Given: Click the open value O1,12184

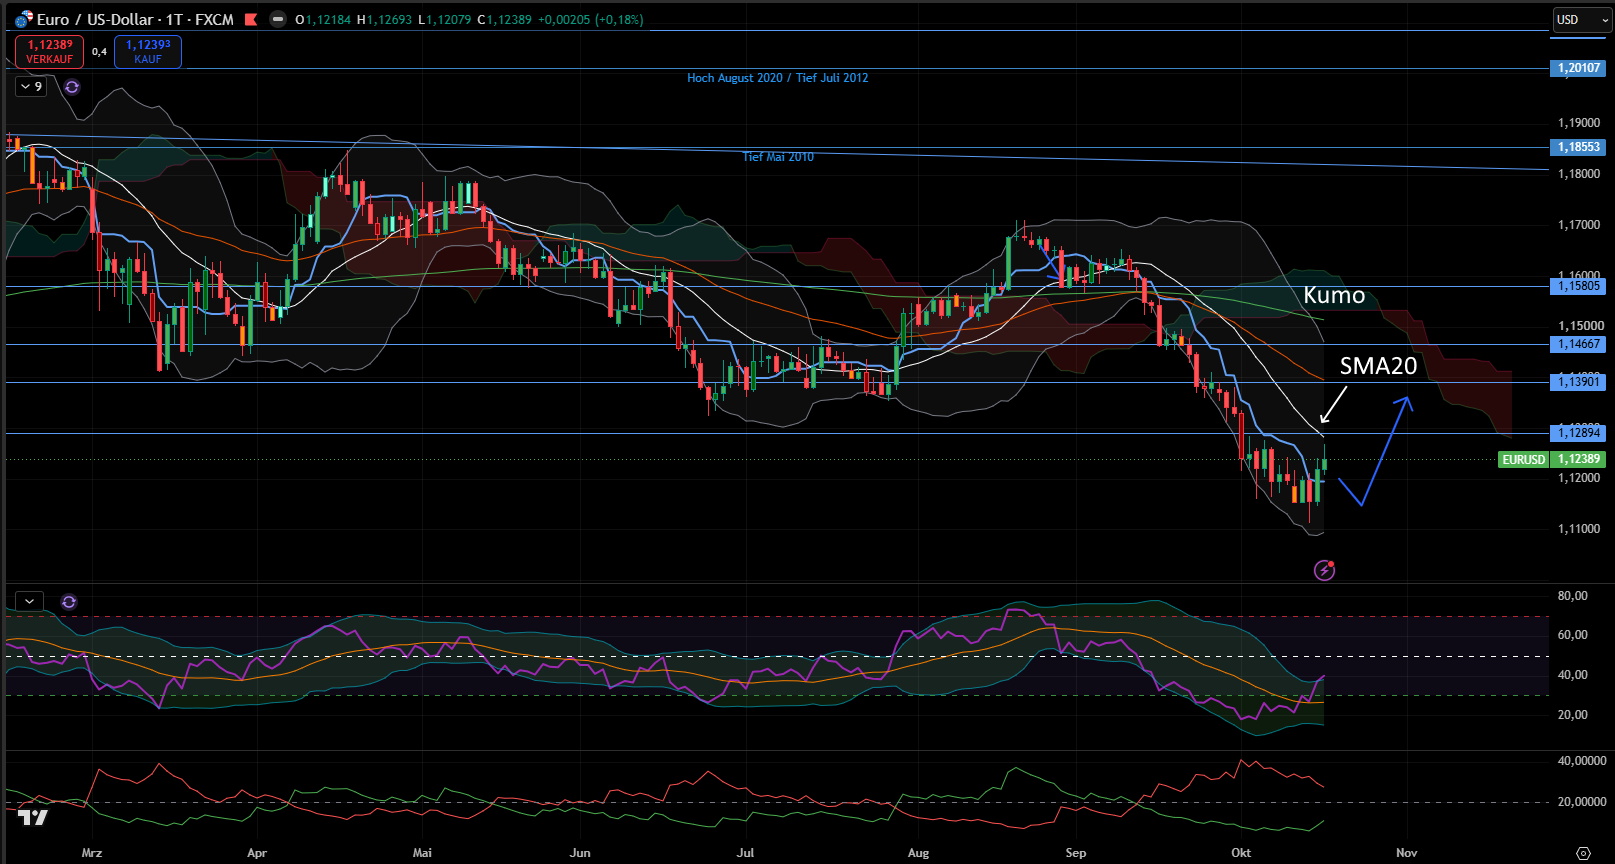Looking at the screenshot, I should tap(323, 19).
